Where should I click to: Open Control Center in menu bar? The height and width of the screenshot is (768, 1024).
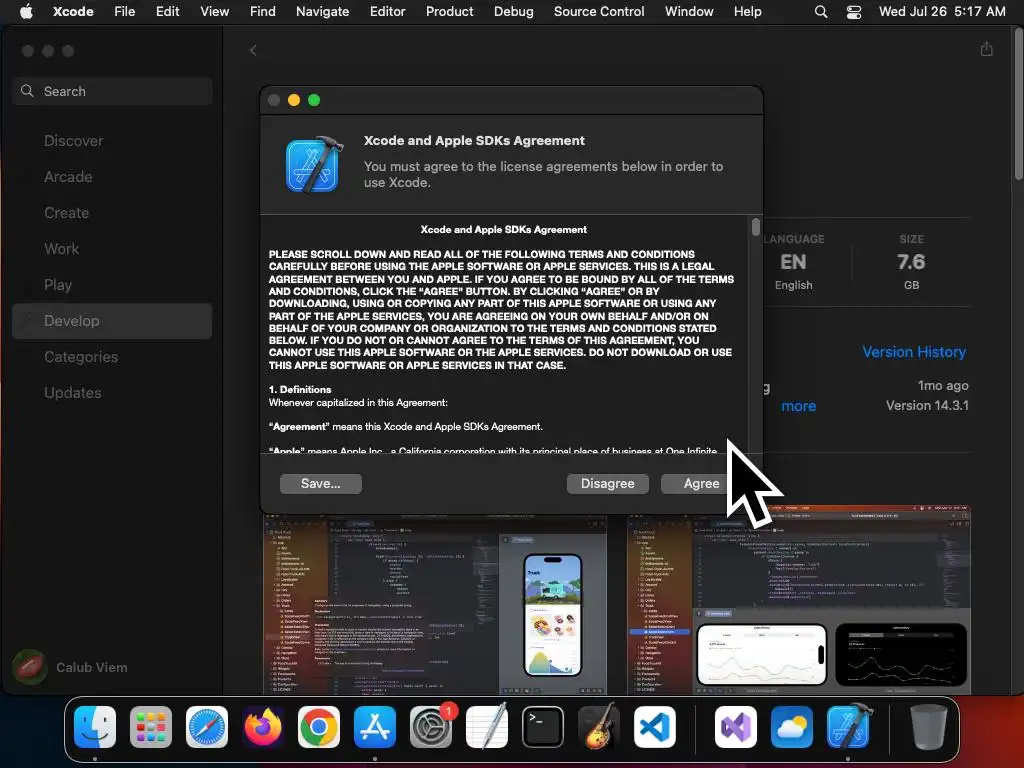pyautogui.click(x=854, y=12)
